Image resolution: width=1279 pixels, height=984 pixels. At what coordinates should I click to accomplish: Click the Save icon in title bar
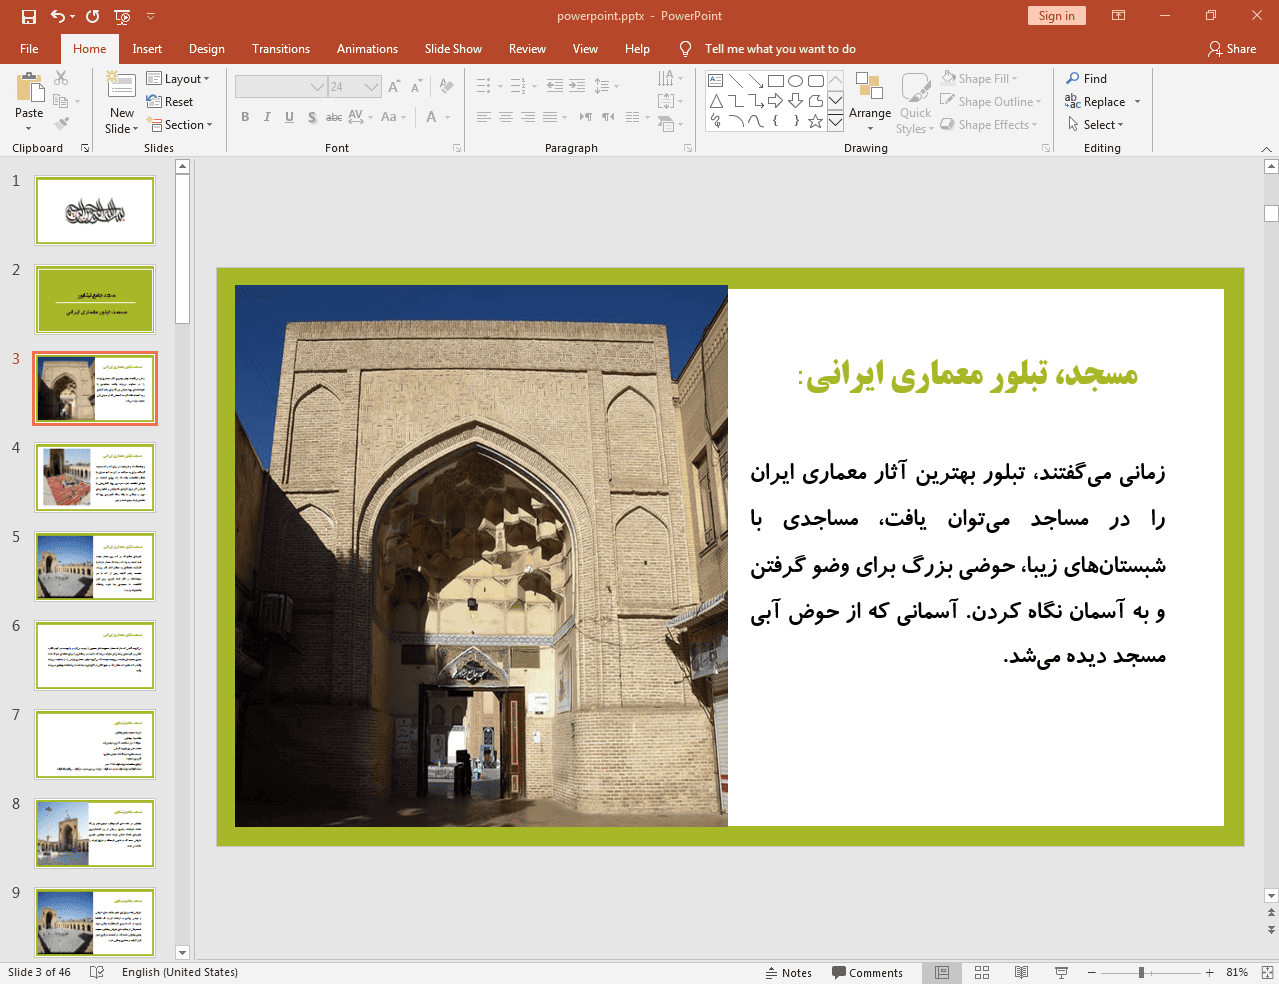click(28, 16)
